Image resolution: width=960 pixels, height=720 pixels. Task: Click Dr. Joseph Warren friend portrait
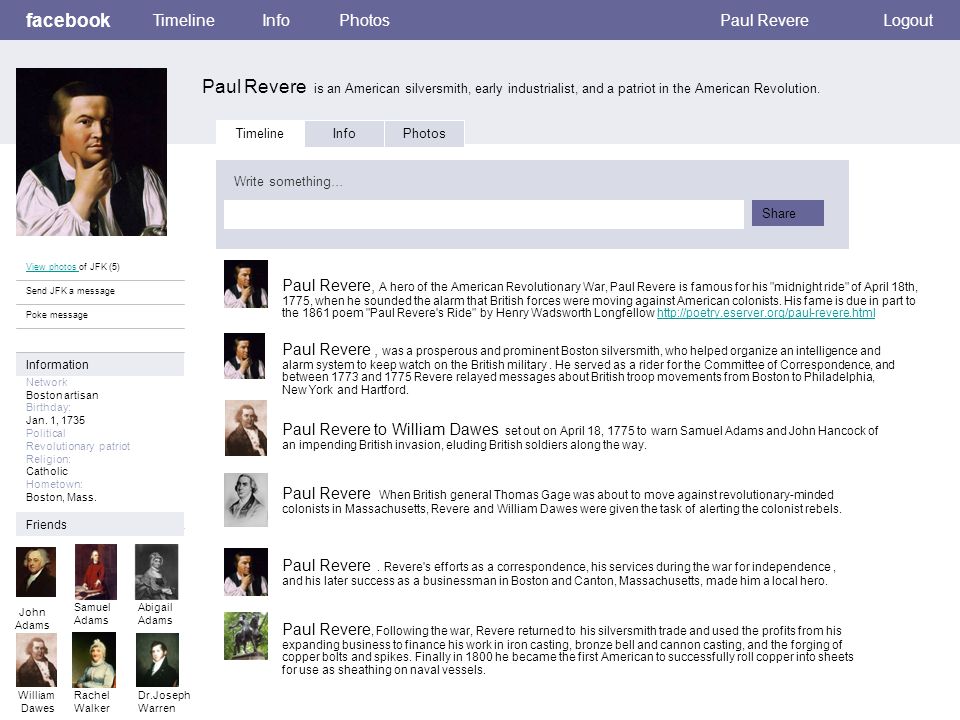[x=157, y=660]
